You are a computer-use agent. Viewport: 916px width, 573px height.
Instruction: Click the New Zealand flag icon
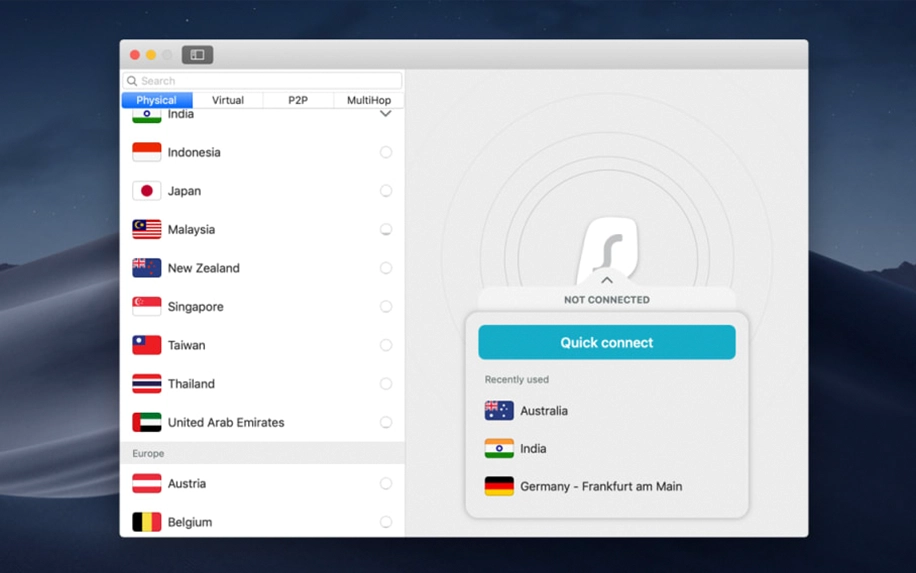[x=147, y=268]
